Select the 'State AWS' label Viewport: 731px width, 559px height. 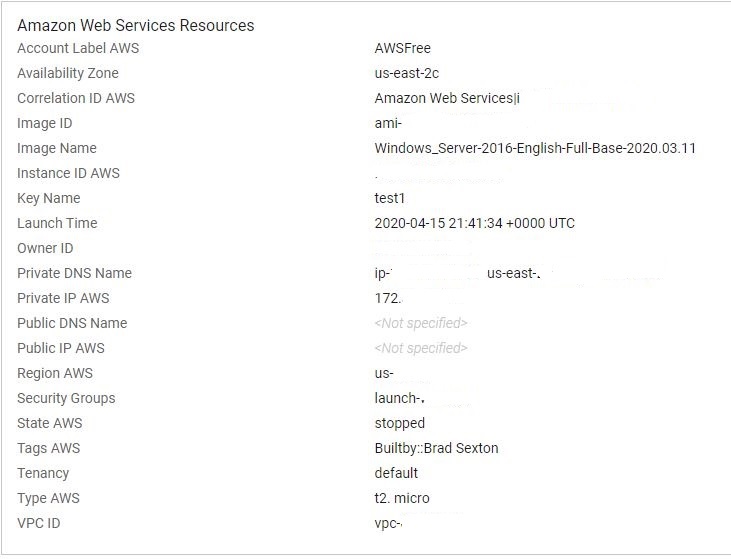[x=49, y=423]
